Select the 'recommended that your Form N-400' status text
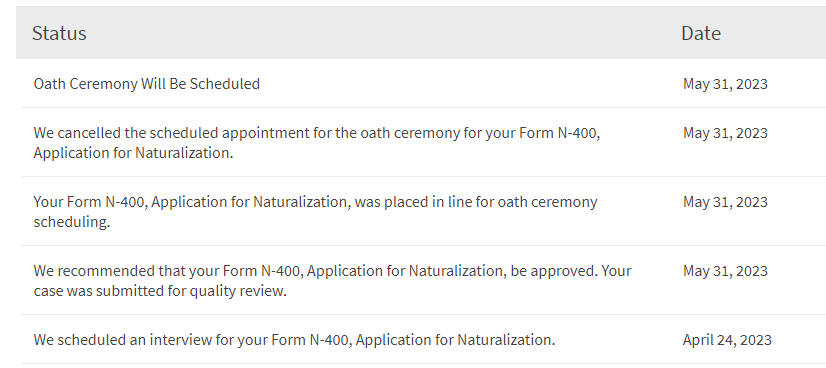The height and width of the screenshot is (368, 826). point(332,281)
